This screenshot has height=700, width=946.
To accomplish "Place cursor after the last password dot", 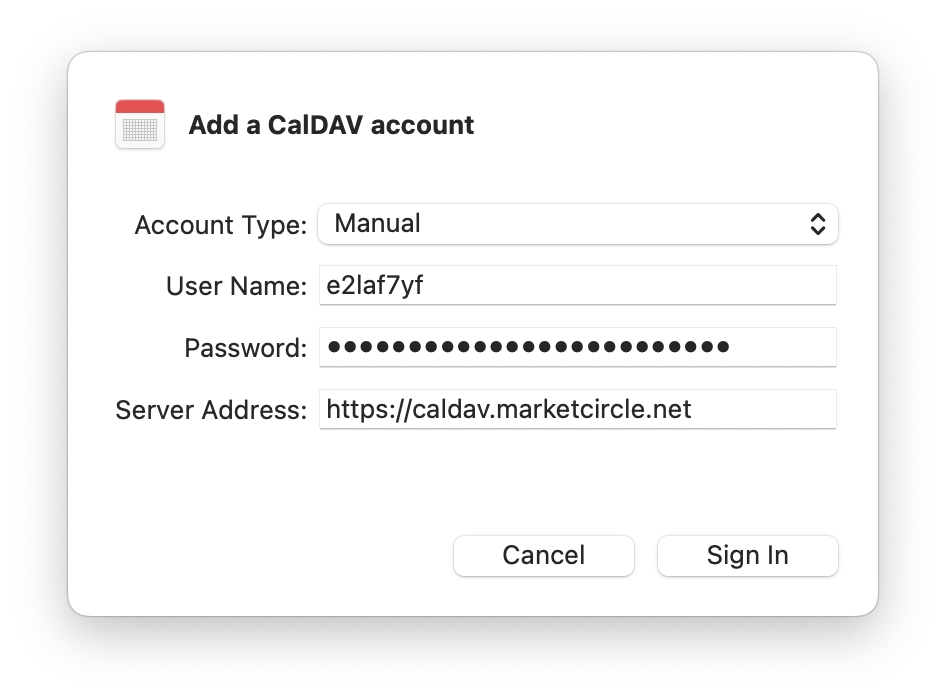I will tap(732, 347).
